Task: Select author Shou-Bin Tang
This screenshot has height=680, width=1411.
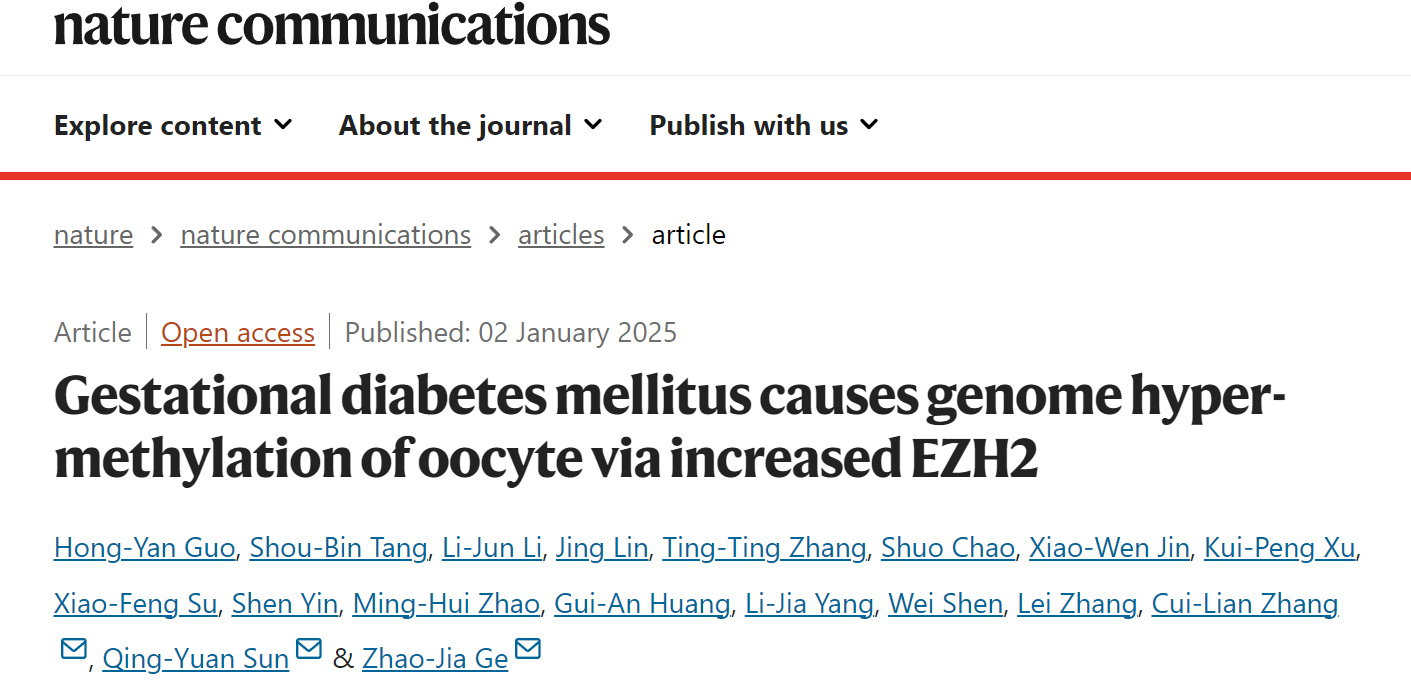Action: tap(338, 548)
